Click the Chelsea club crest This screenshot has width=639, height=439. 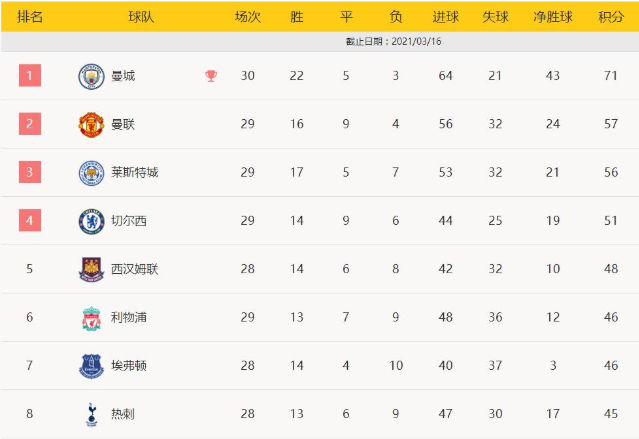tap(91, 221)
